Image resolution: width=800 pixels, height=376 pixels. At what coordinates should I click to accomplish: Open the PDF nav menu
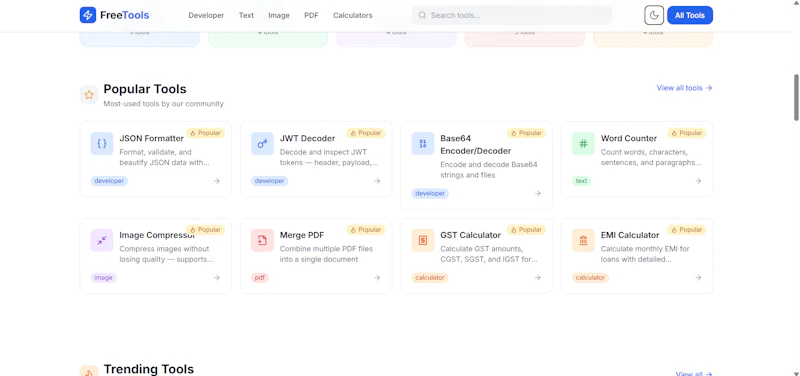coord(311,15)
